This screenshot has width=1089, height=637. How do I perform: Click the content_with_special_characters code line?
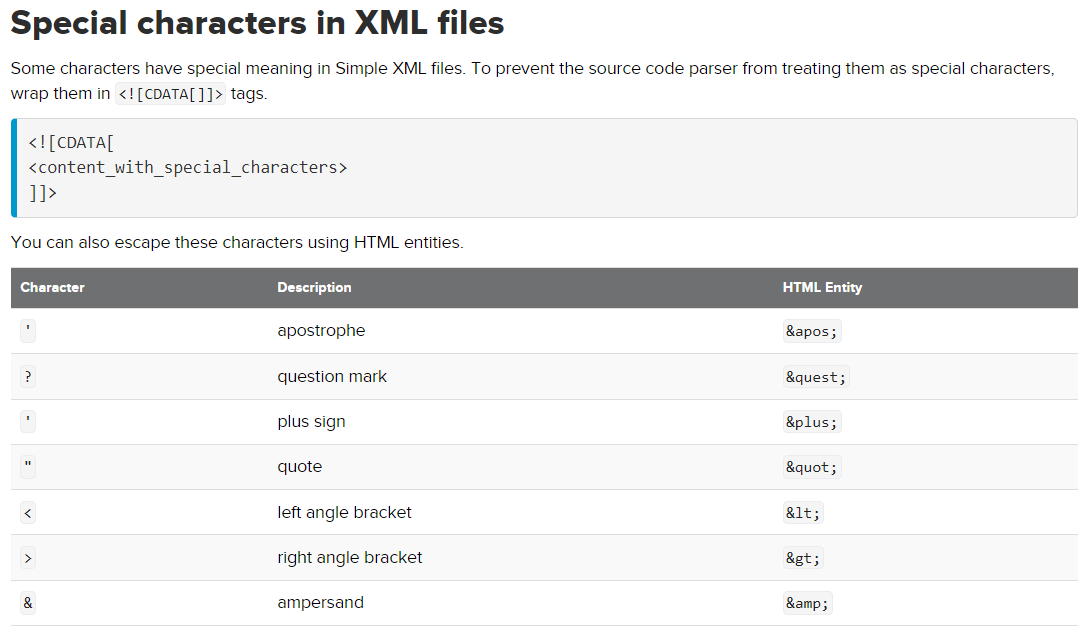coord(188,168)
